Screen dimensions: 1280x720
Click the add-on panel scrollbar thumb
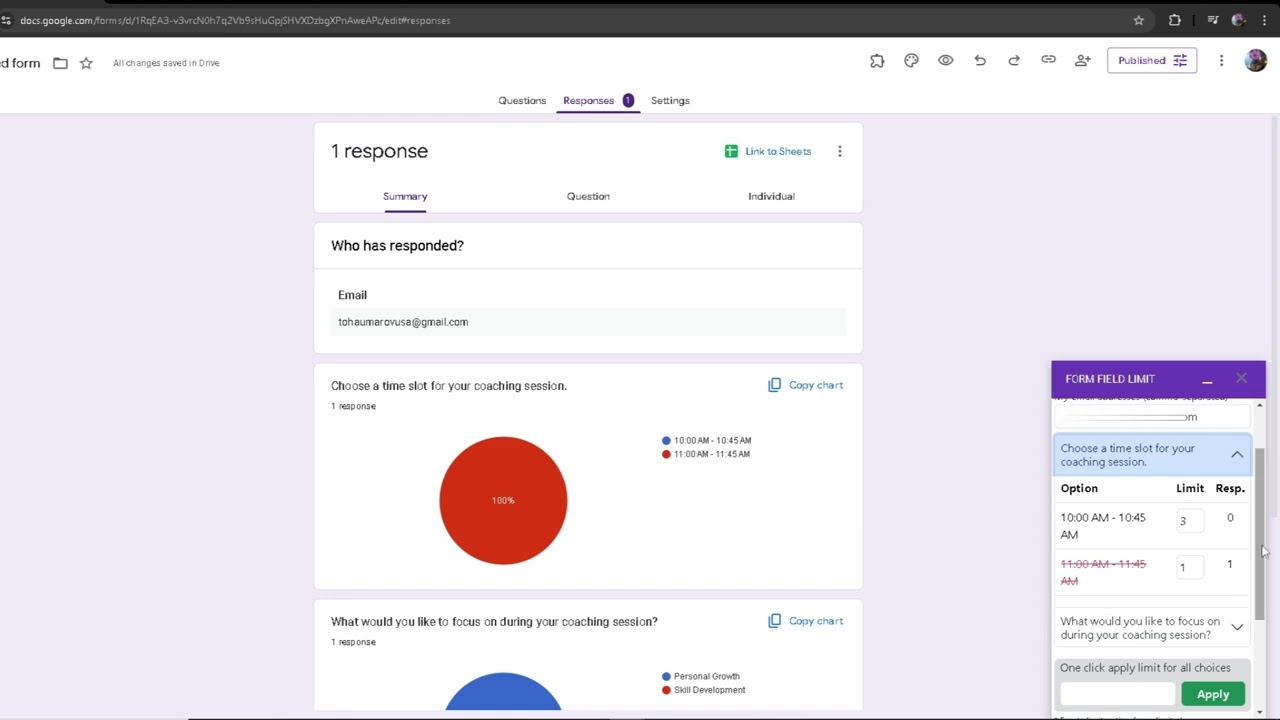[1260, 533]
